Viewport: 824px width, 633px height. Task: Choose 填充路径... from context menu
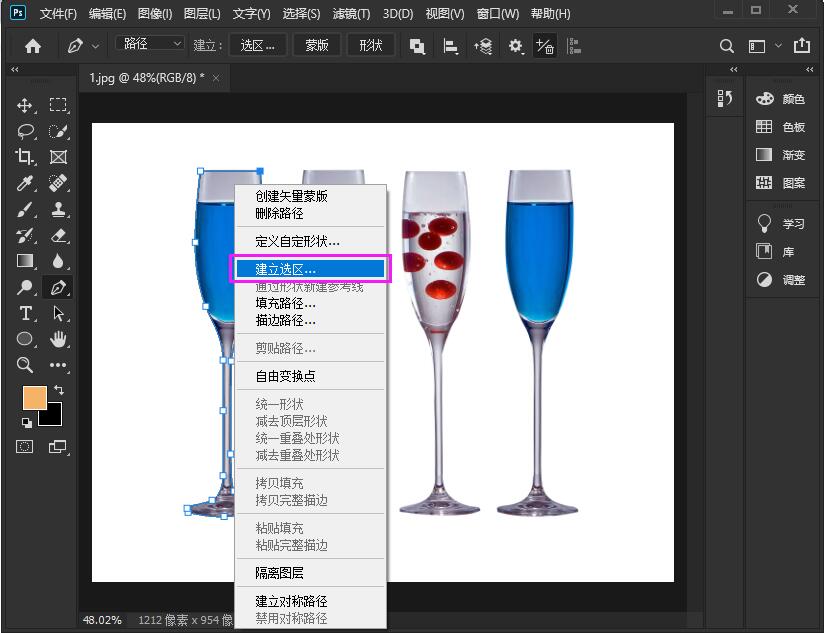pyautogui.click(x=310, y=304)
